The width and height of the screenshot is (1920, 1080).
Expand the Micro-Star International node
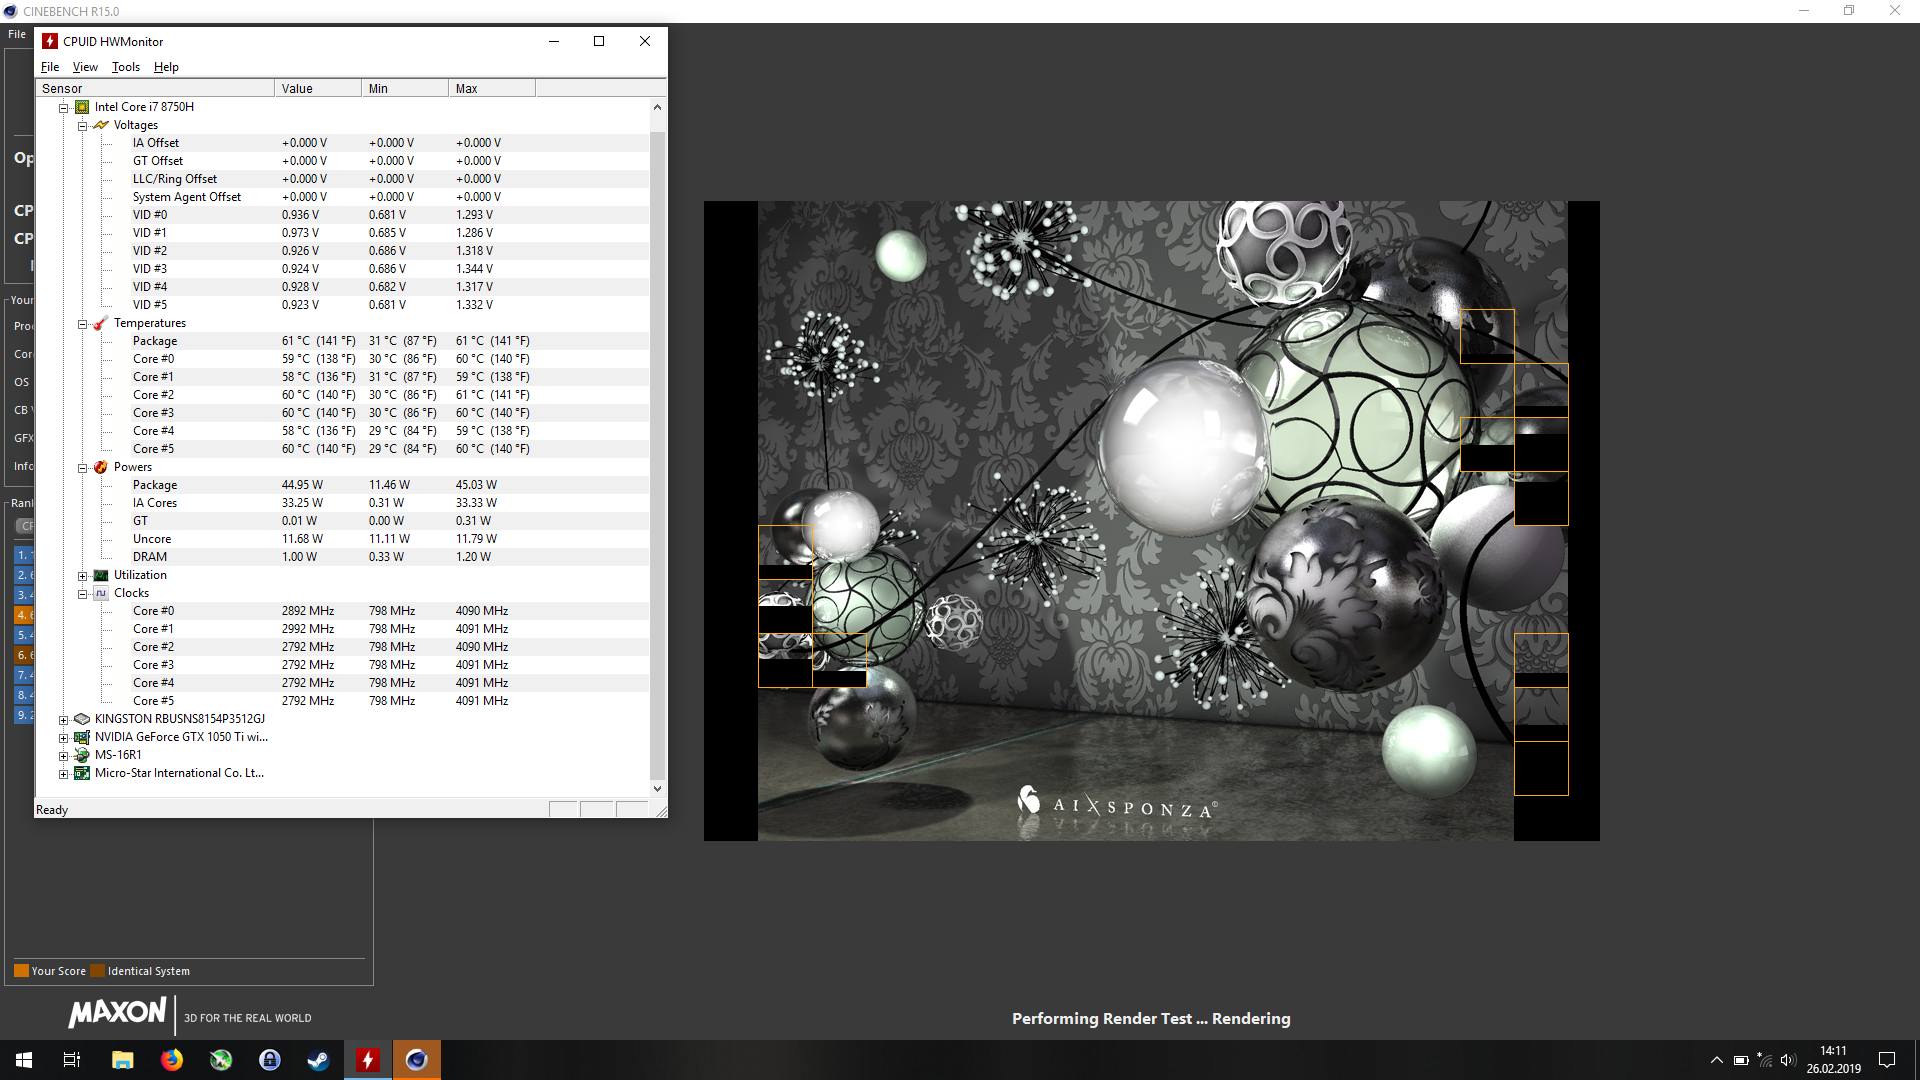click(64, 774)
